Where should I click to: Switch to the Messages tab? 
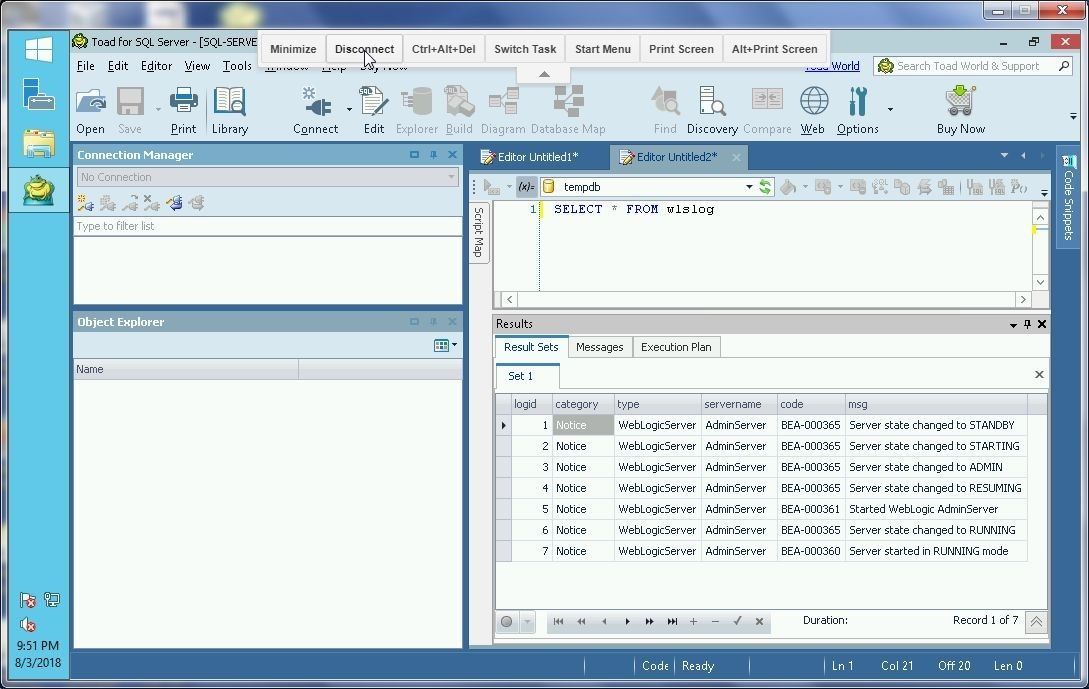coord(599,347)
